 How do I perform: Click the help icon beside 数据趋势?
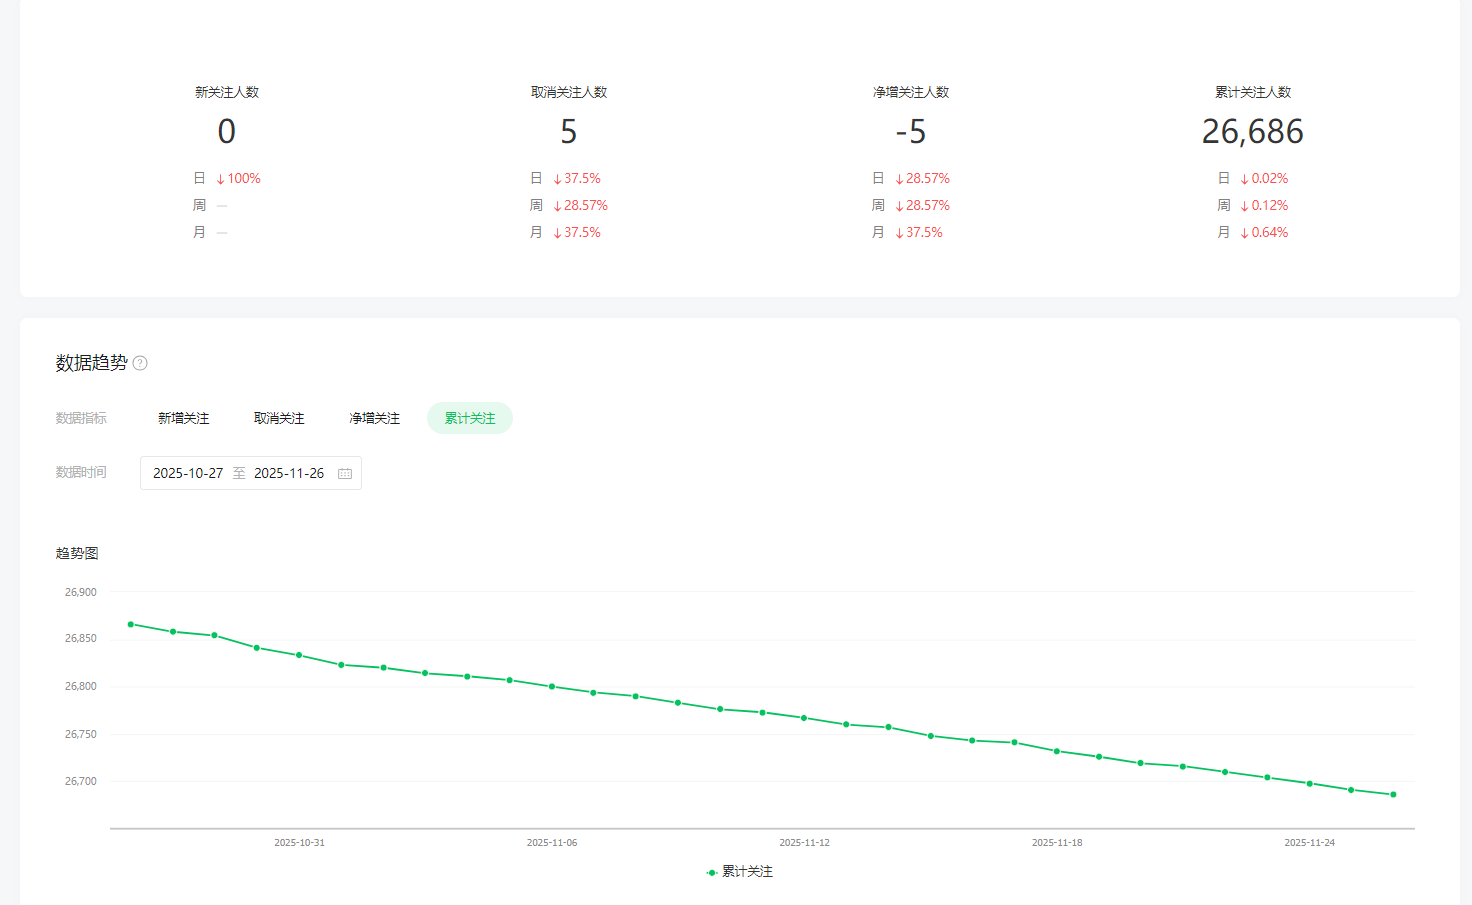(140, 363)
